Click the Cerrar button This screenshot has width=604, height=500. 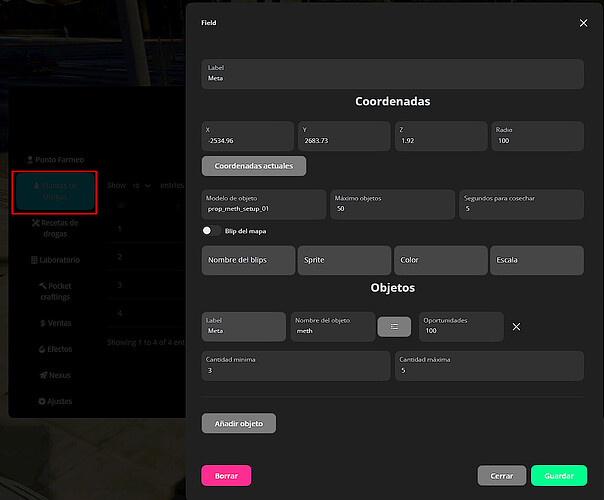coord(502,476)
